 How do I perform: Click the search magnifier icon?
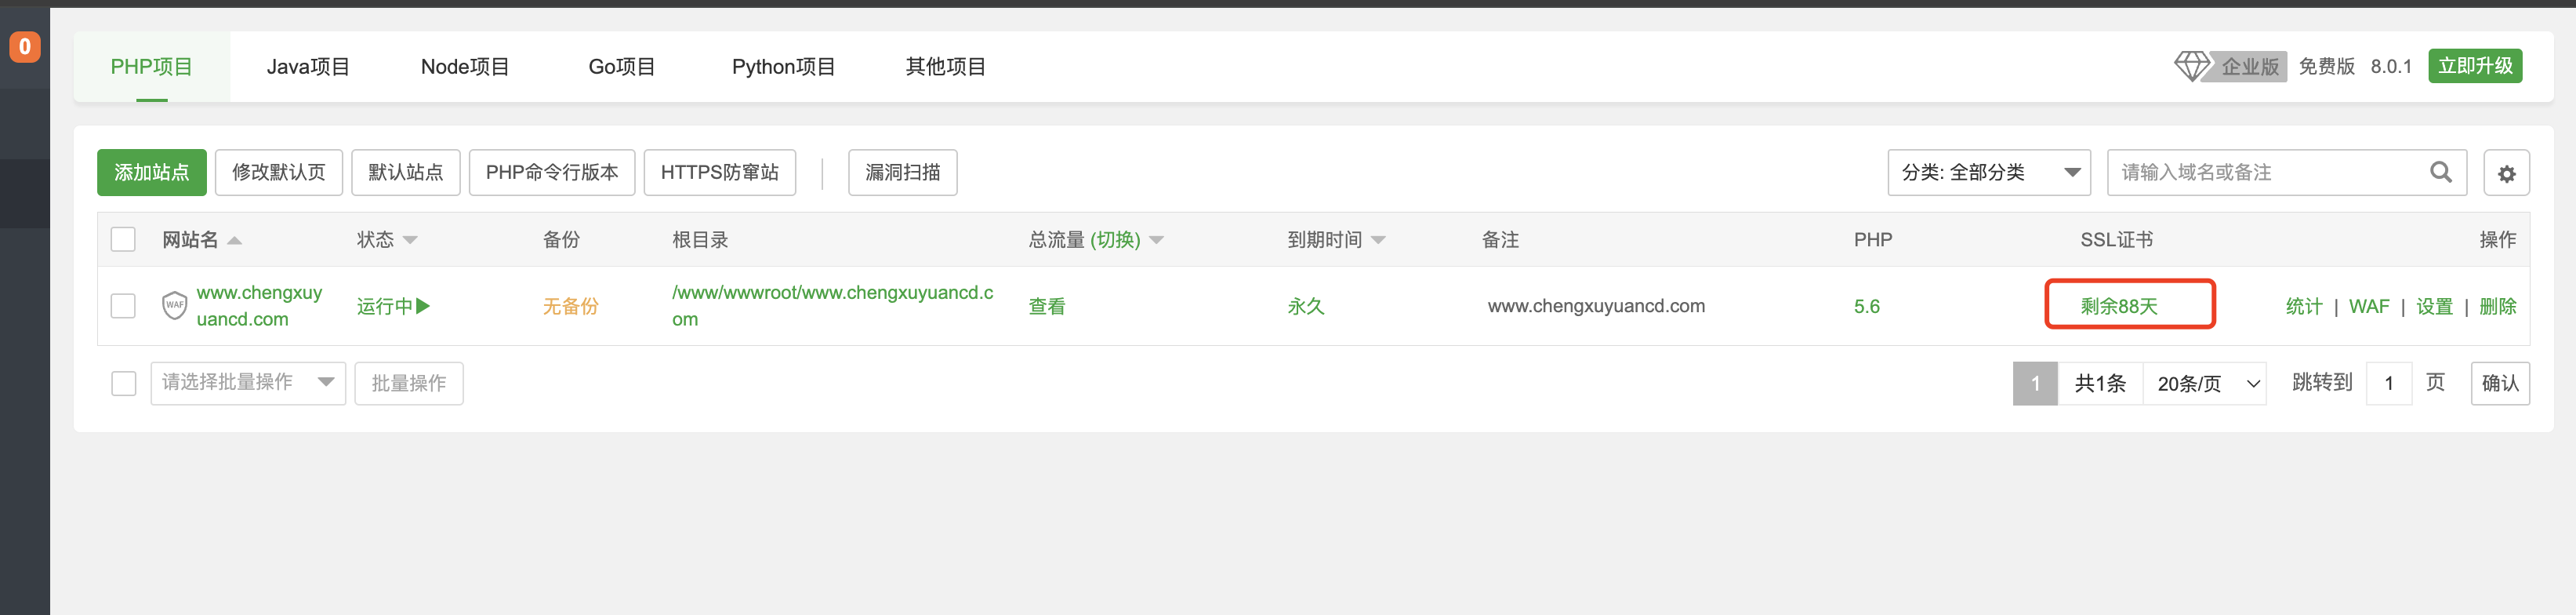pyautogui.click(x=2440, y=172)
